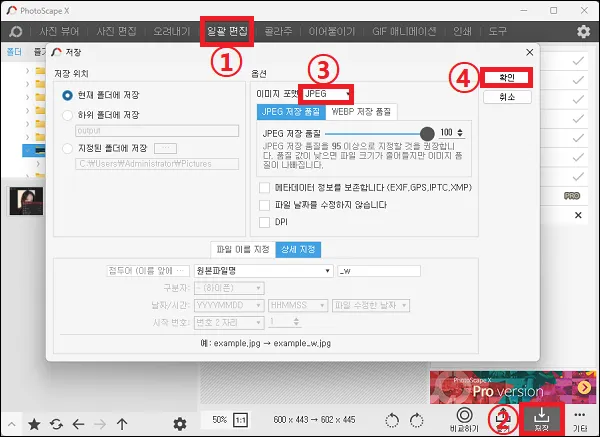The image size is (600, 437).
Task: Open the 파일 수정한 날짜 dropdown
Action: (x=371, y=305)
